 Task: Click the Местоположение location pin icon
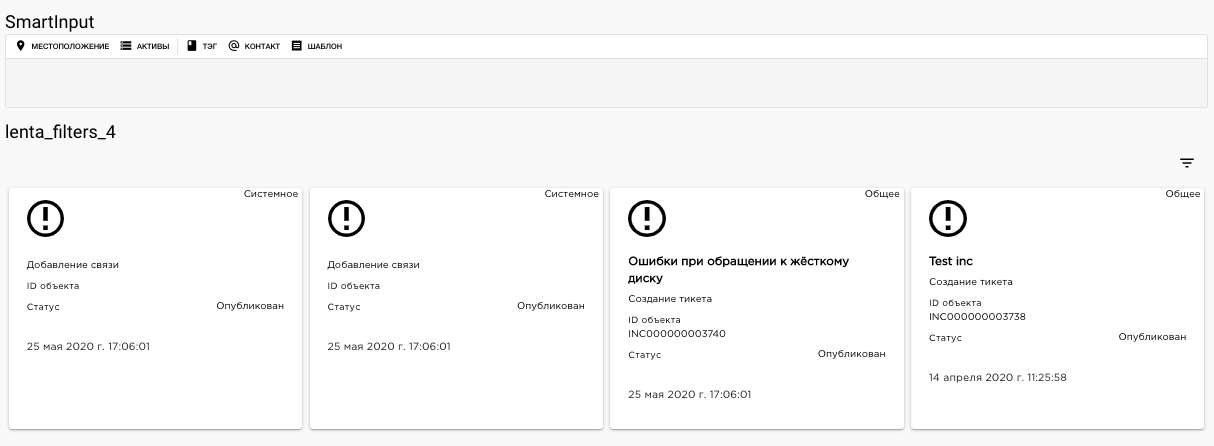[20, 46]
